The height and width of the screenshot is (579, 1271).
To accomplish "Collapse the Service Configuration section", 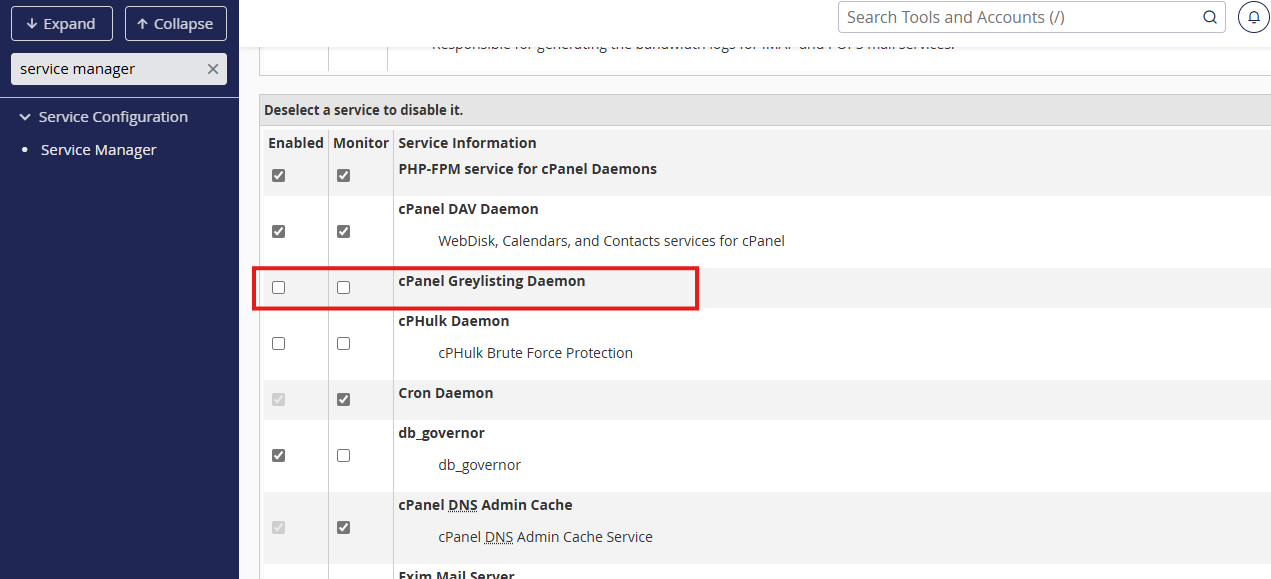I will coord(25,117).
